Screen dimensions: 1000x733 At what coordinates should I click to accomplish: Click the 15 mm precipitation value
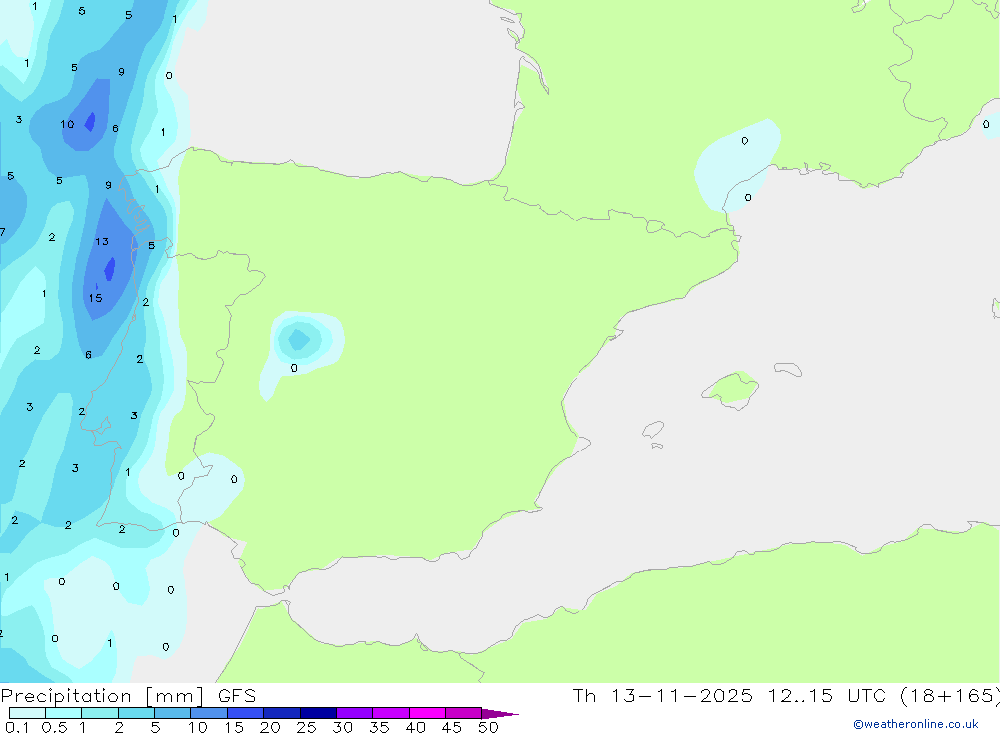95,298
